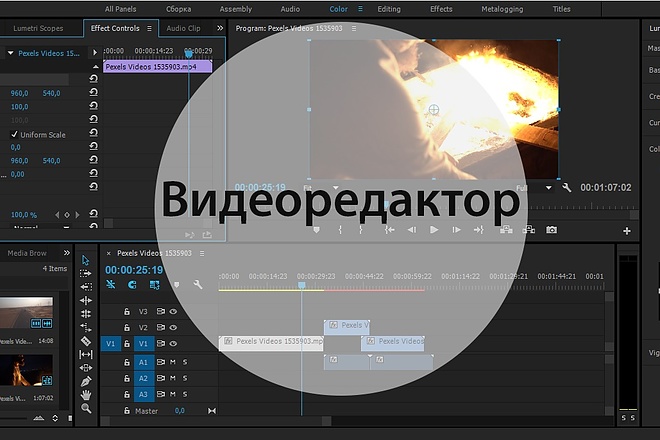The height and width of the screenshot is (440, 660).
Task: Play the Program monitor video
Action: click(434, 230)
